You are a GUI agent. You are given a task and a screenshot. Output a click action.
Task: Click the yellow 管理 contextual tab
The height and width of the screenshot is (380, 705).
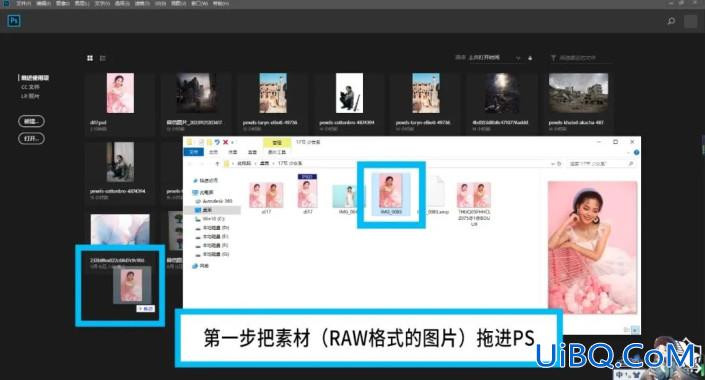[277, 143]
